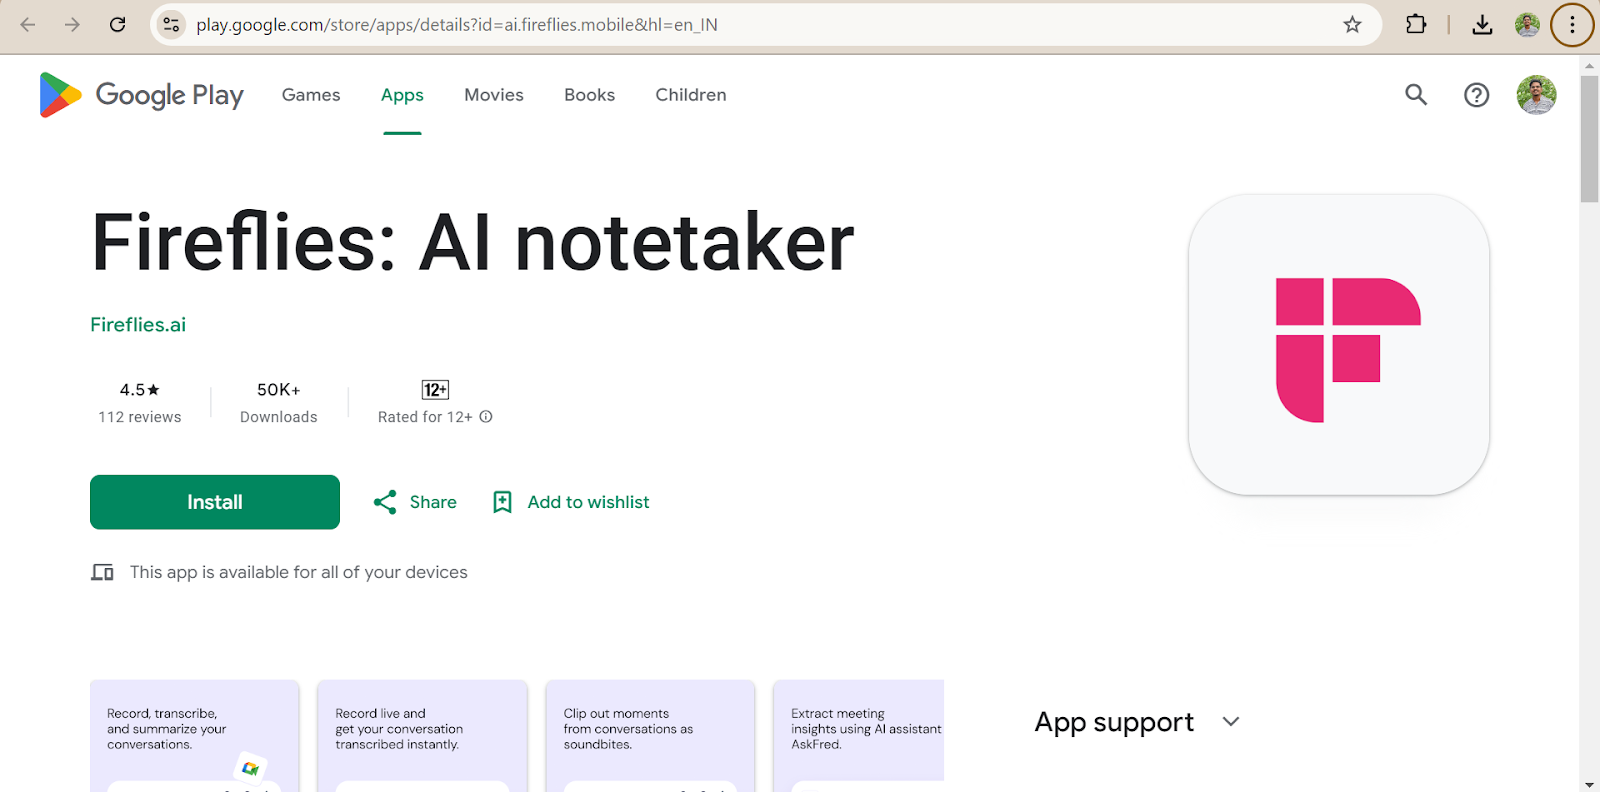Click the 50K+ downloads count
The image size is (1600, 792).
279,390
